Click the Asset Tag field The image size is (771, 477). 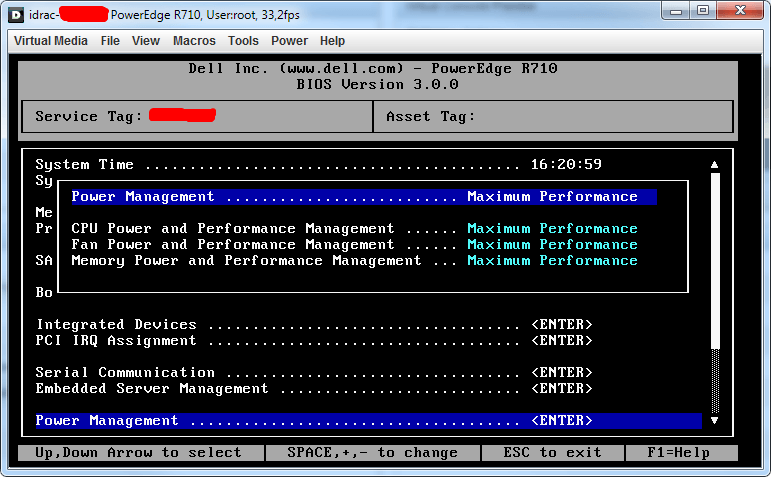553,117
